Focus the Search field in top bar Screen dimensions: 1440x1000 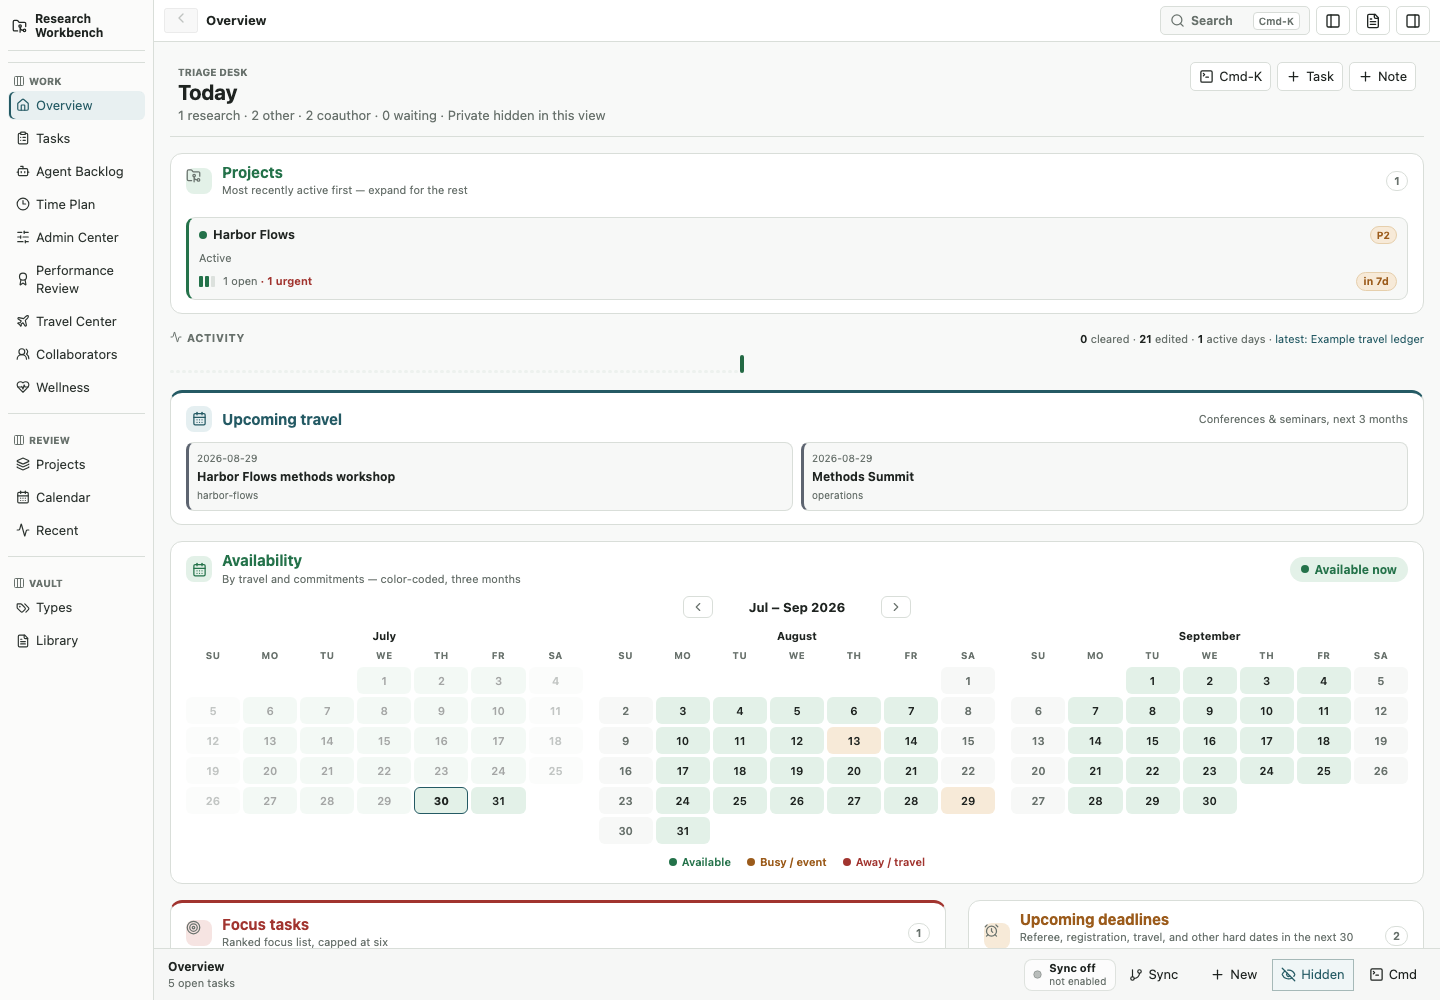click(1235, 21)
